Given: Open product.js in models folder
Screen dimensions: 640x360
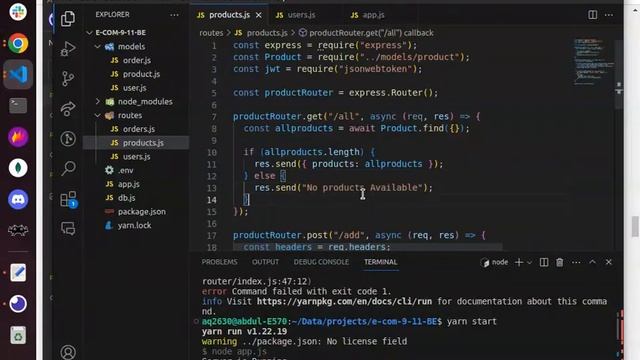Looking at the screenshot, I should tap(141, 74).
